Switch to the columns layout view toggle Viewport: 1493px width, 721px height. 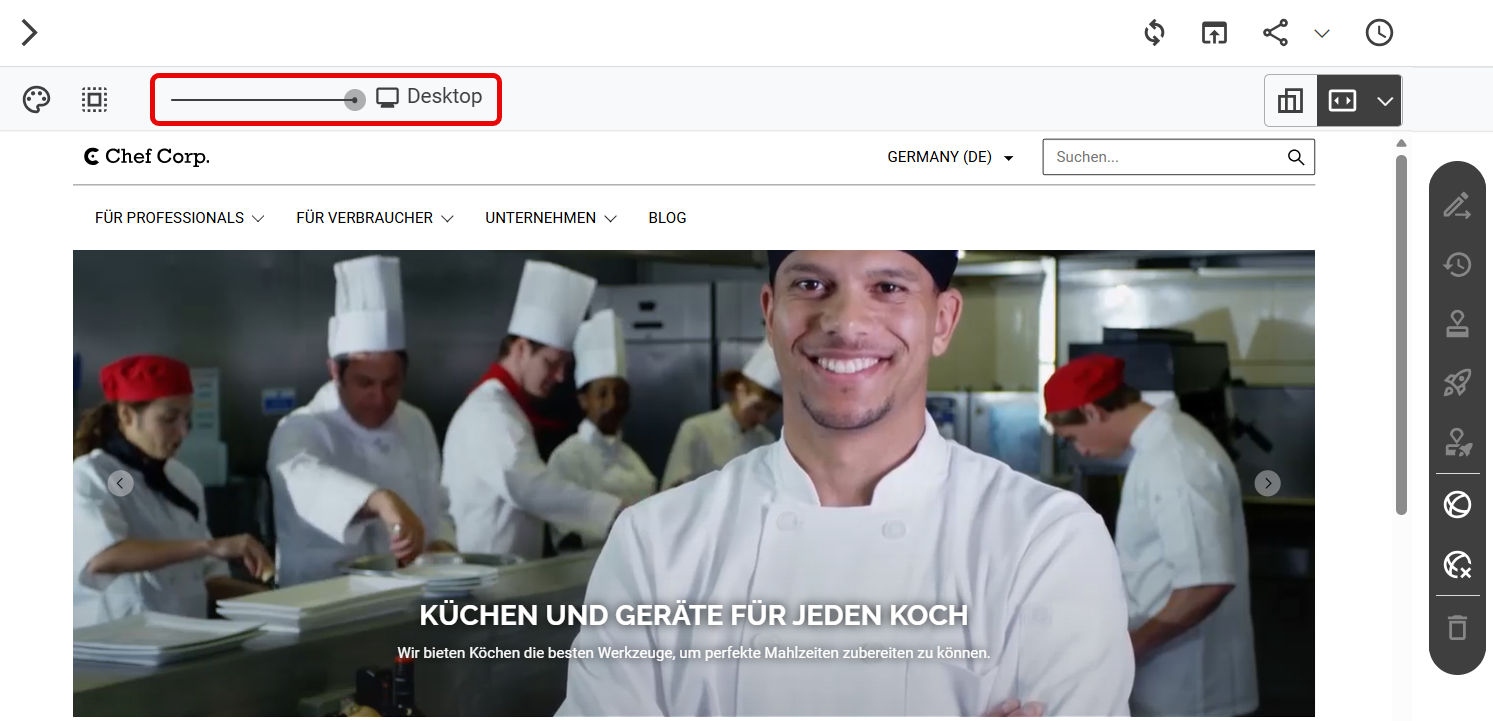pyautogui.click(x=1290, y=100)
